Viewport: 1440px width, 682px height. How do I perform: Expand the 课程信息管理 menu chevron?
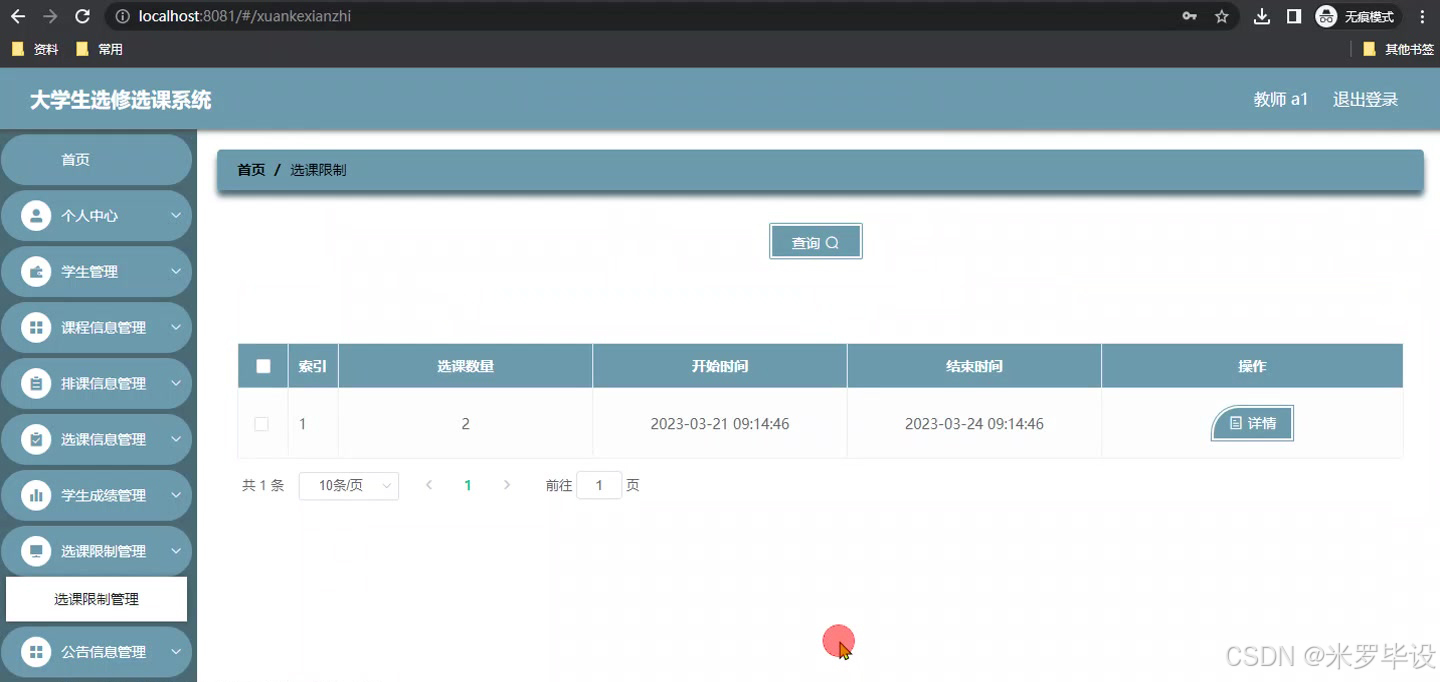click(x=175, y=327)
